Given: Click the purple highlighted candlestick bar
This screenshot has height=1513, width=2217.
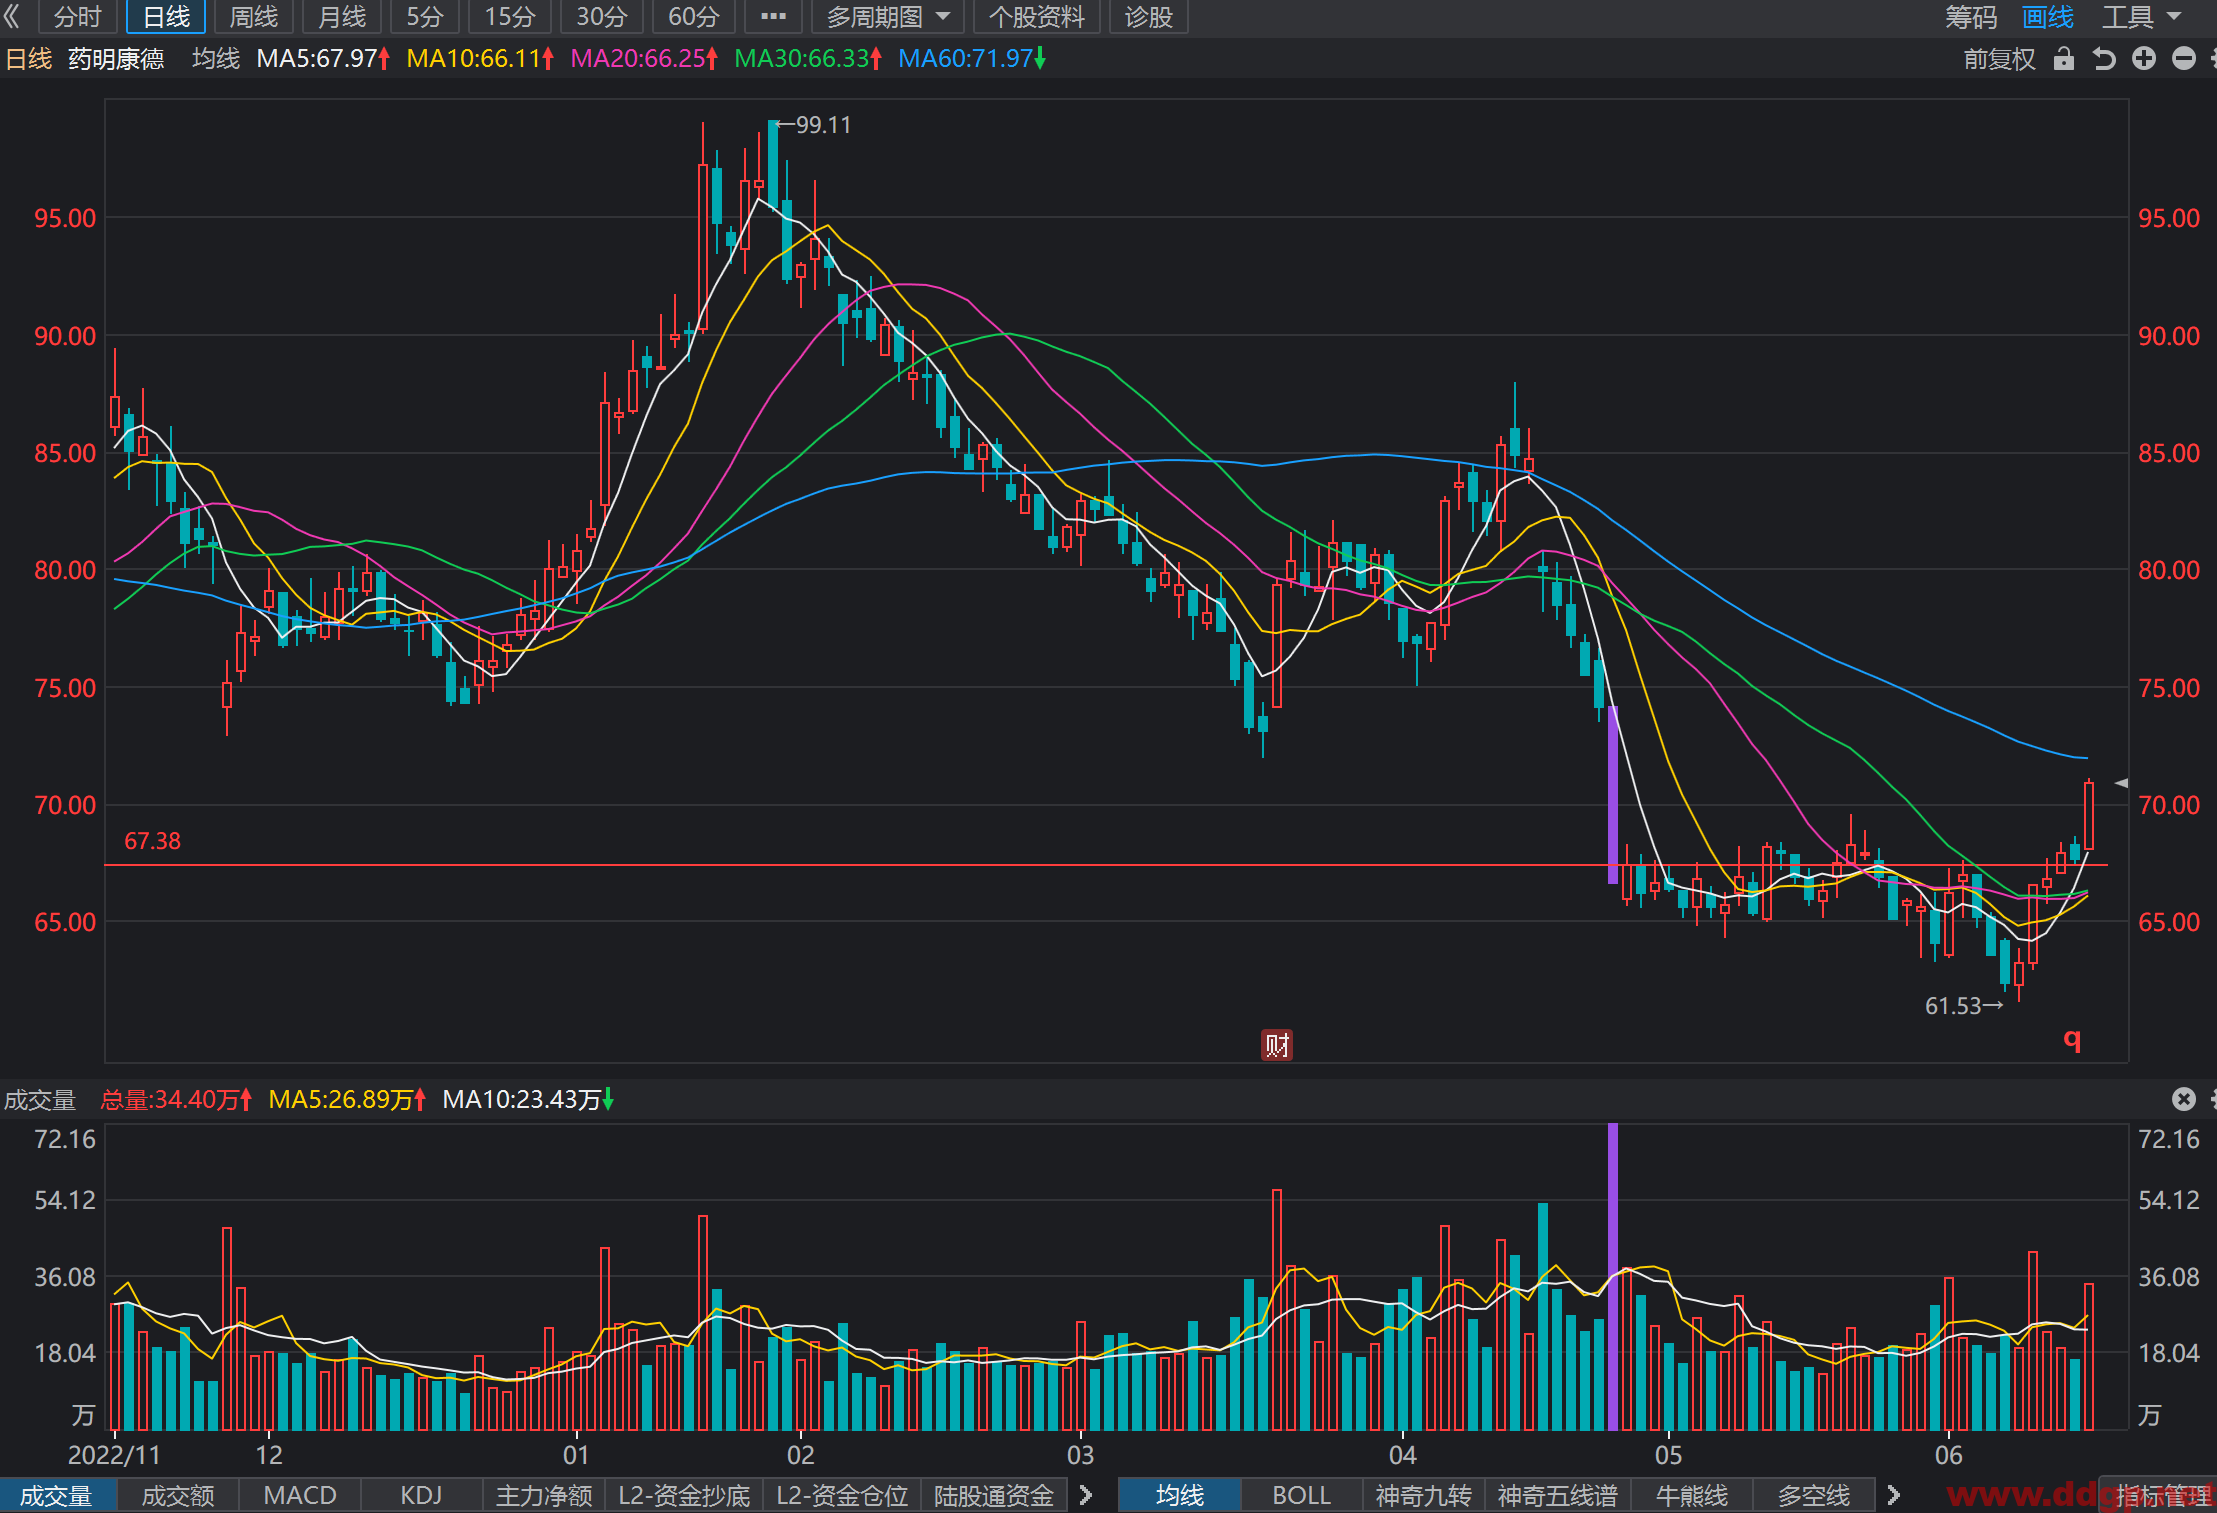Looking at the screenshot, I should (1612, 794).
